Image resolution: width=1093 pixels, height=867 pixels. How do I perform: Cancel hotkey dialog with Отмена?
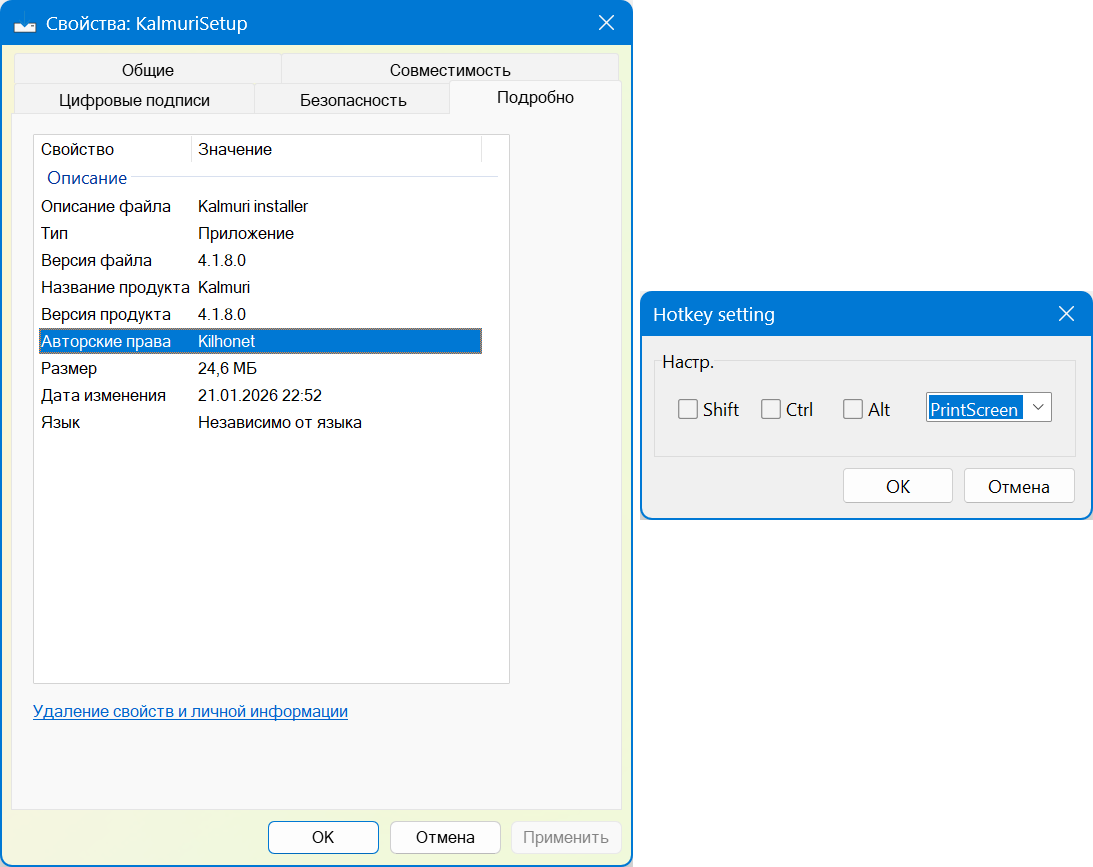click(1019, 487)
